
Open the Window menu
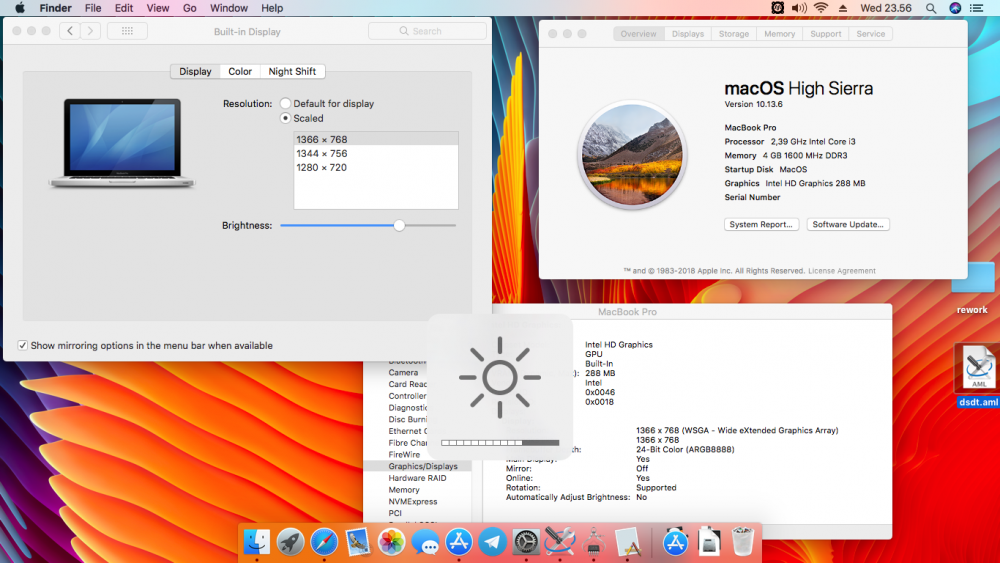pyautogui.click(x=229, y=8)
